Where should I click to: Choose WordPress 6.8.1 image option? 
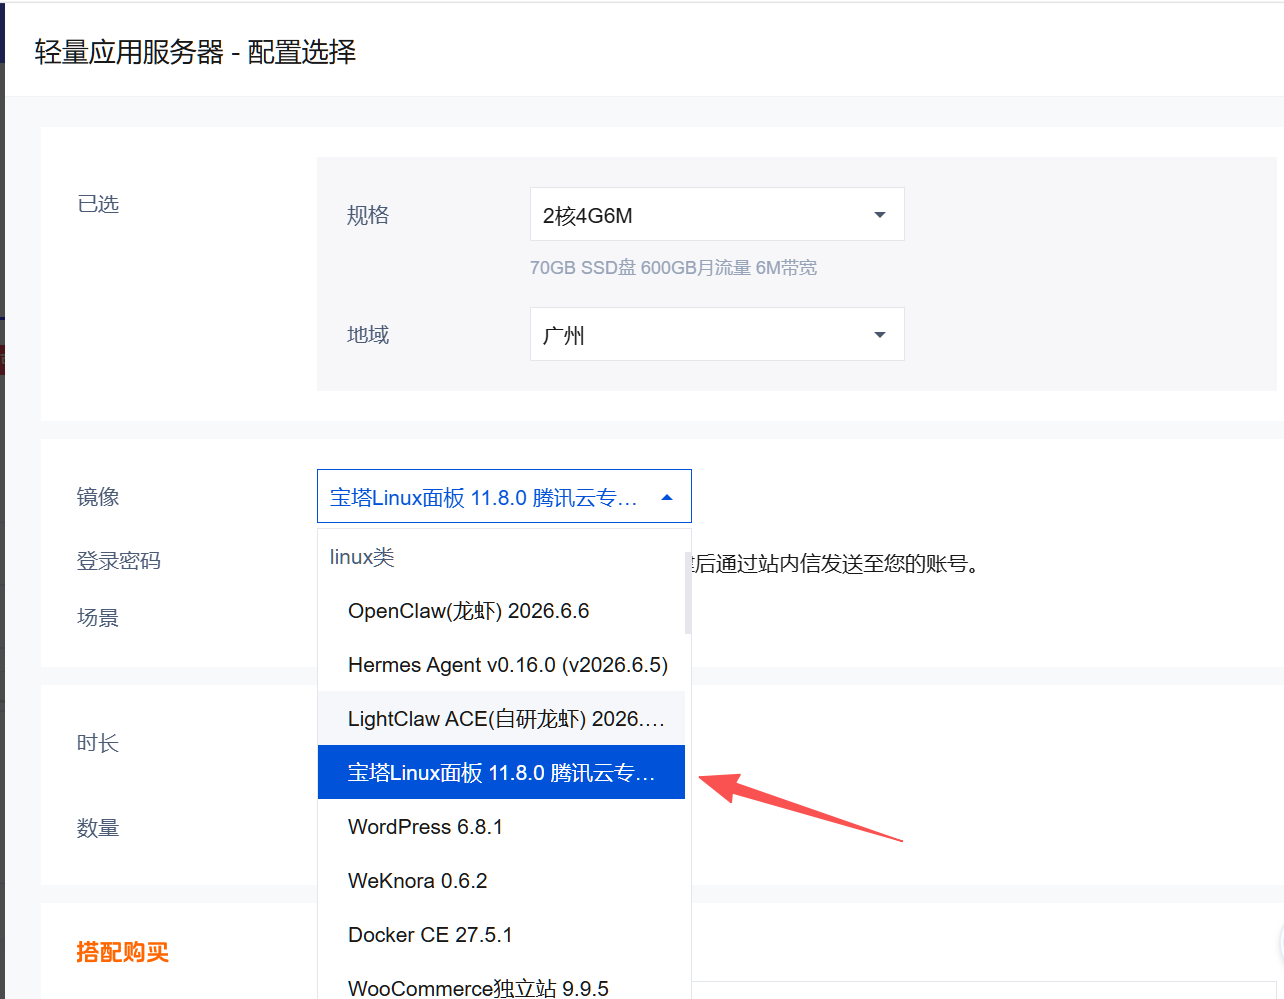(501, 827)
